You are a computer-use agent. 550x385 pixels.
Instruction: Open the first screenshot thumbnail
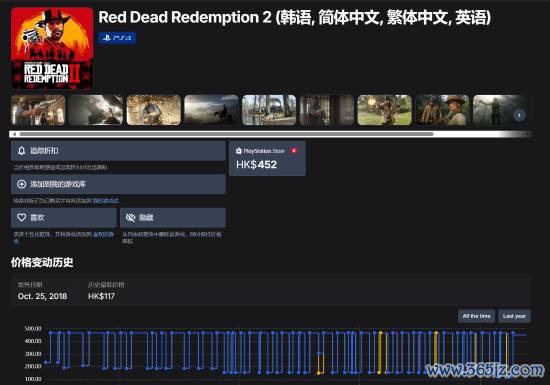38,110
